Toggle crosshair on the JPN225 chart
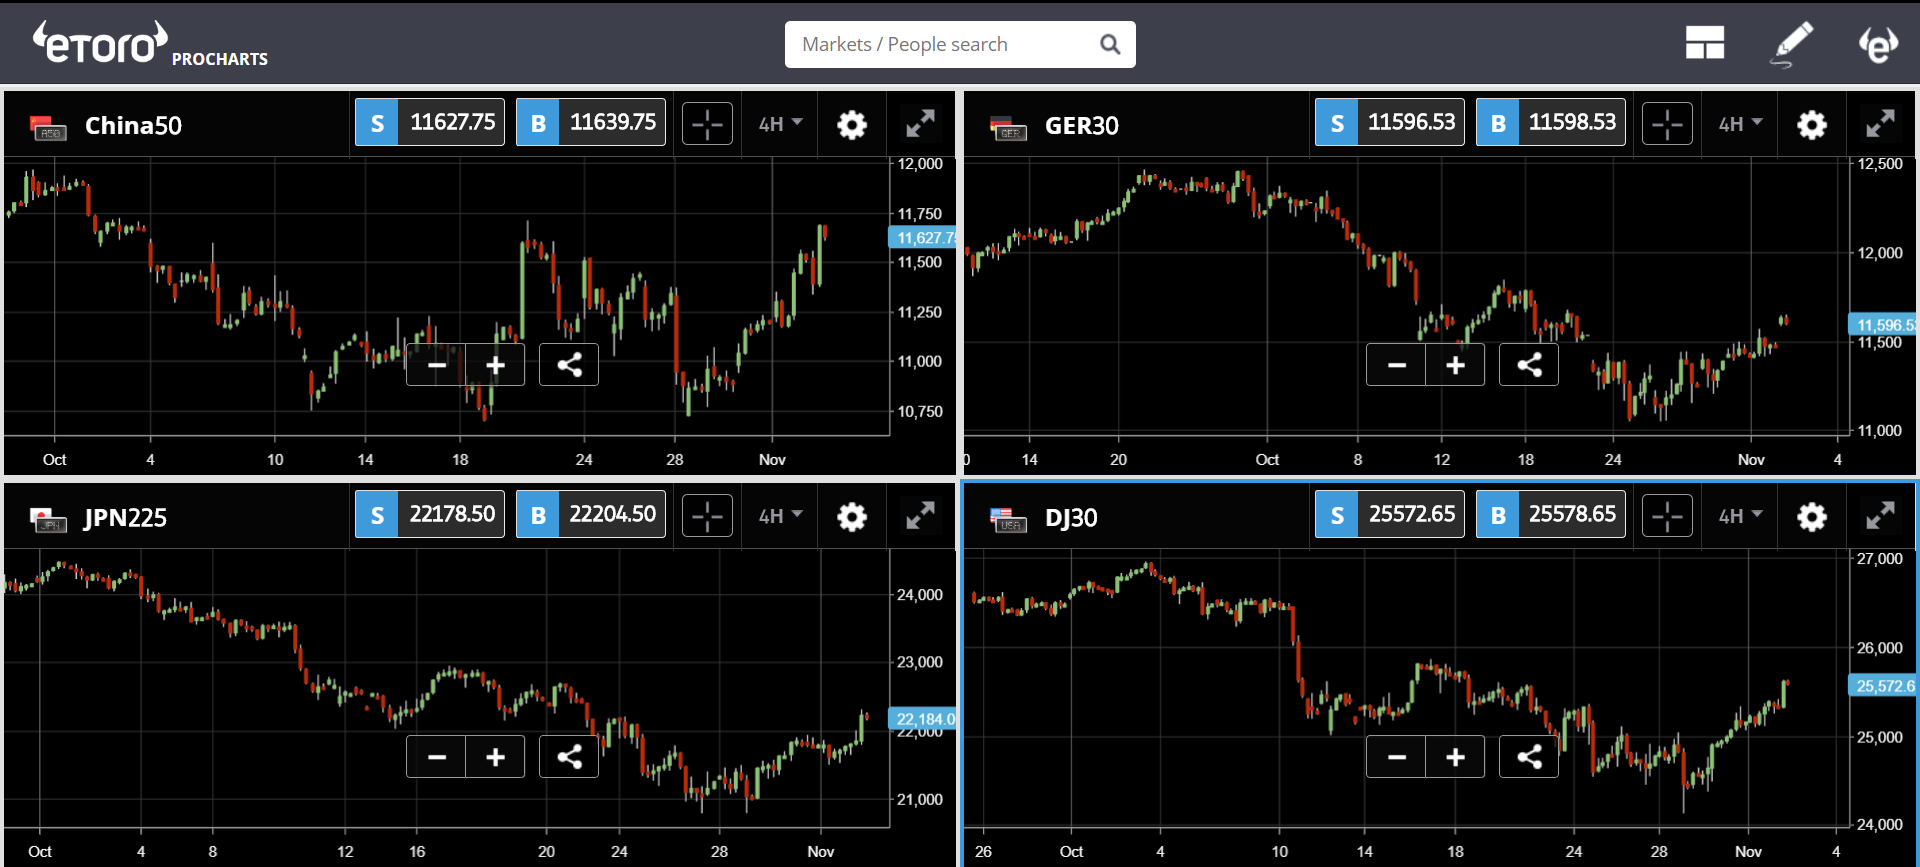Screen dimensions: 1920x867 tap(707, 516)
